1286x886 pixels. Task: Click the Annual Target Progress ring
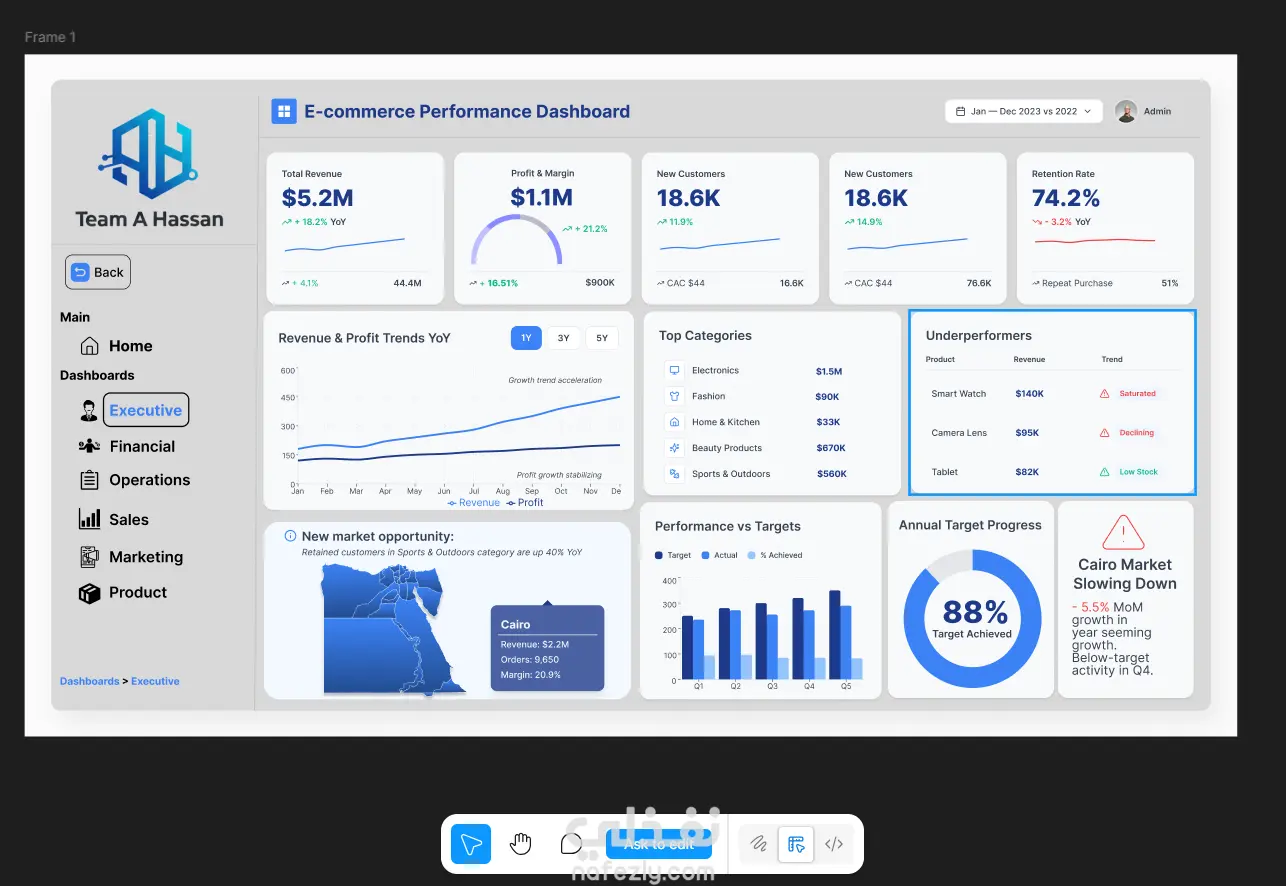tap(972, 618)
